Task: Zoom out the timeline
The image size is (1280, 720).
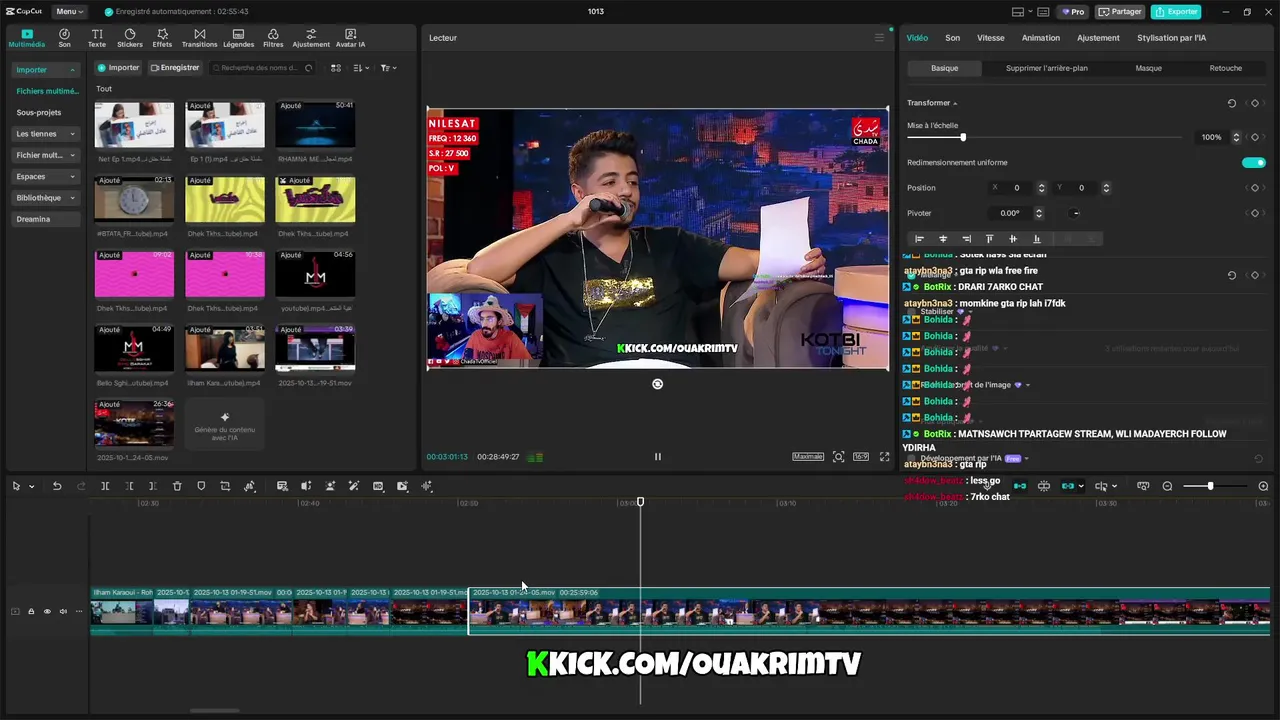Action: [1167, 486]
